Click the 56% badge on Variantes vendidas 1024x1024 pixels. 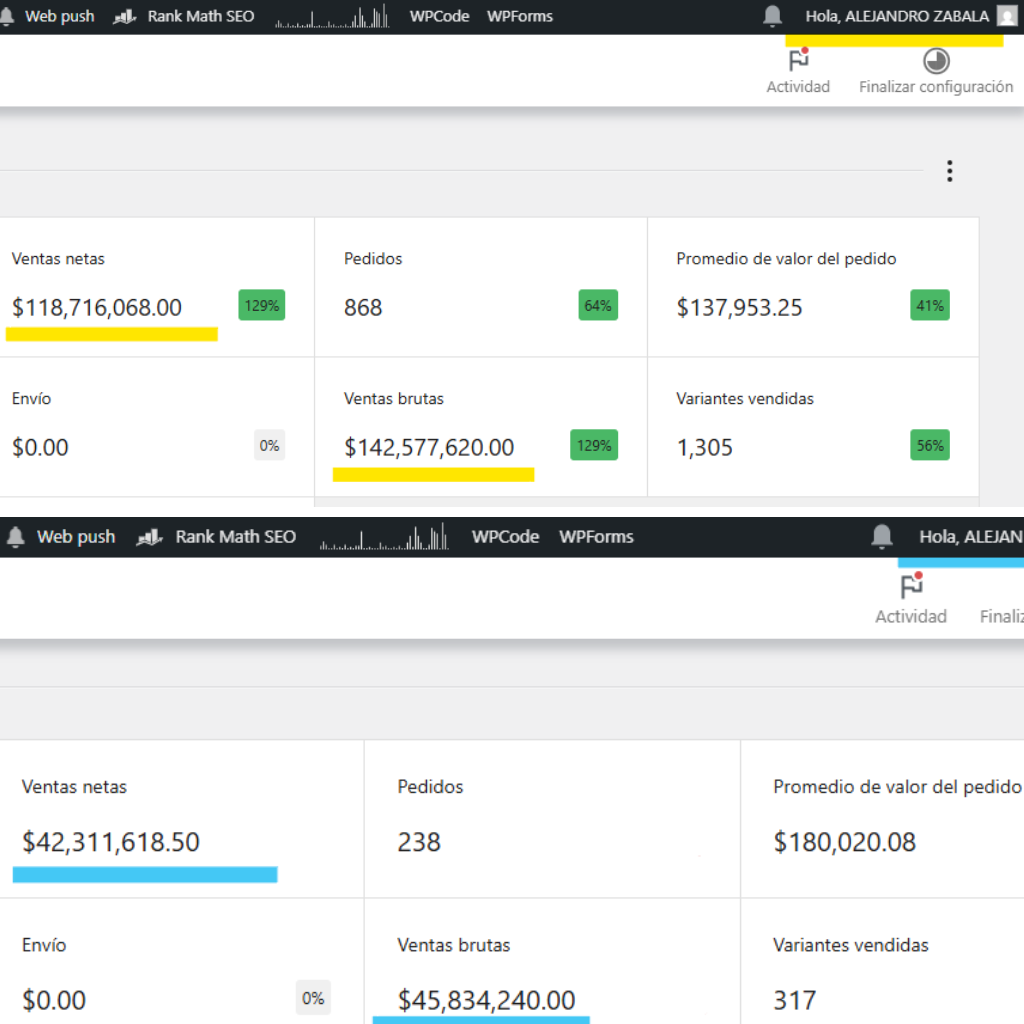[929, 446]
